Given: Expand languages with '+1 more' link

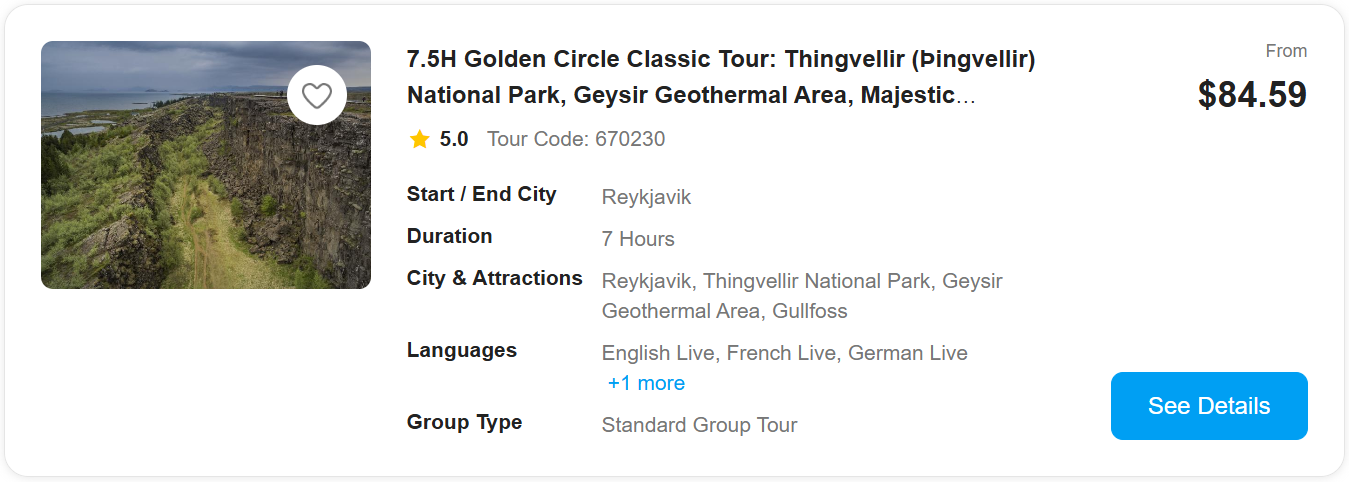Looking at the screenshot, I should click(x=647, y=383).
